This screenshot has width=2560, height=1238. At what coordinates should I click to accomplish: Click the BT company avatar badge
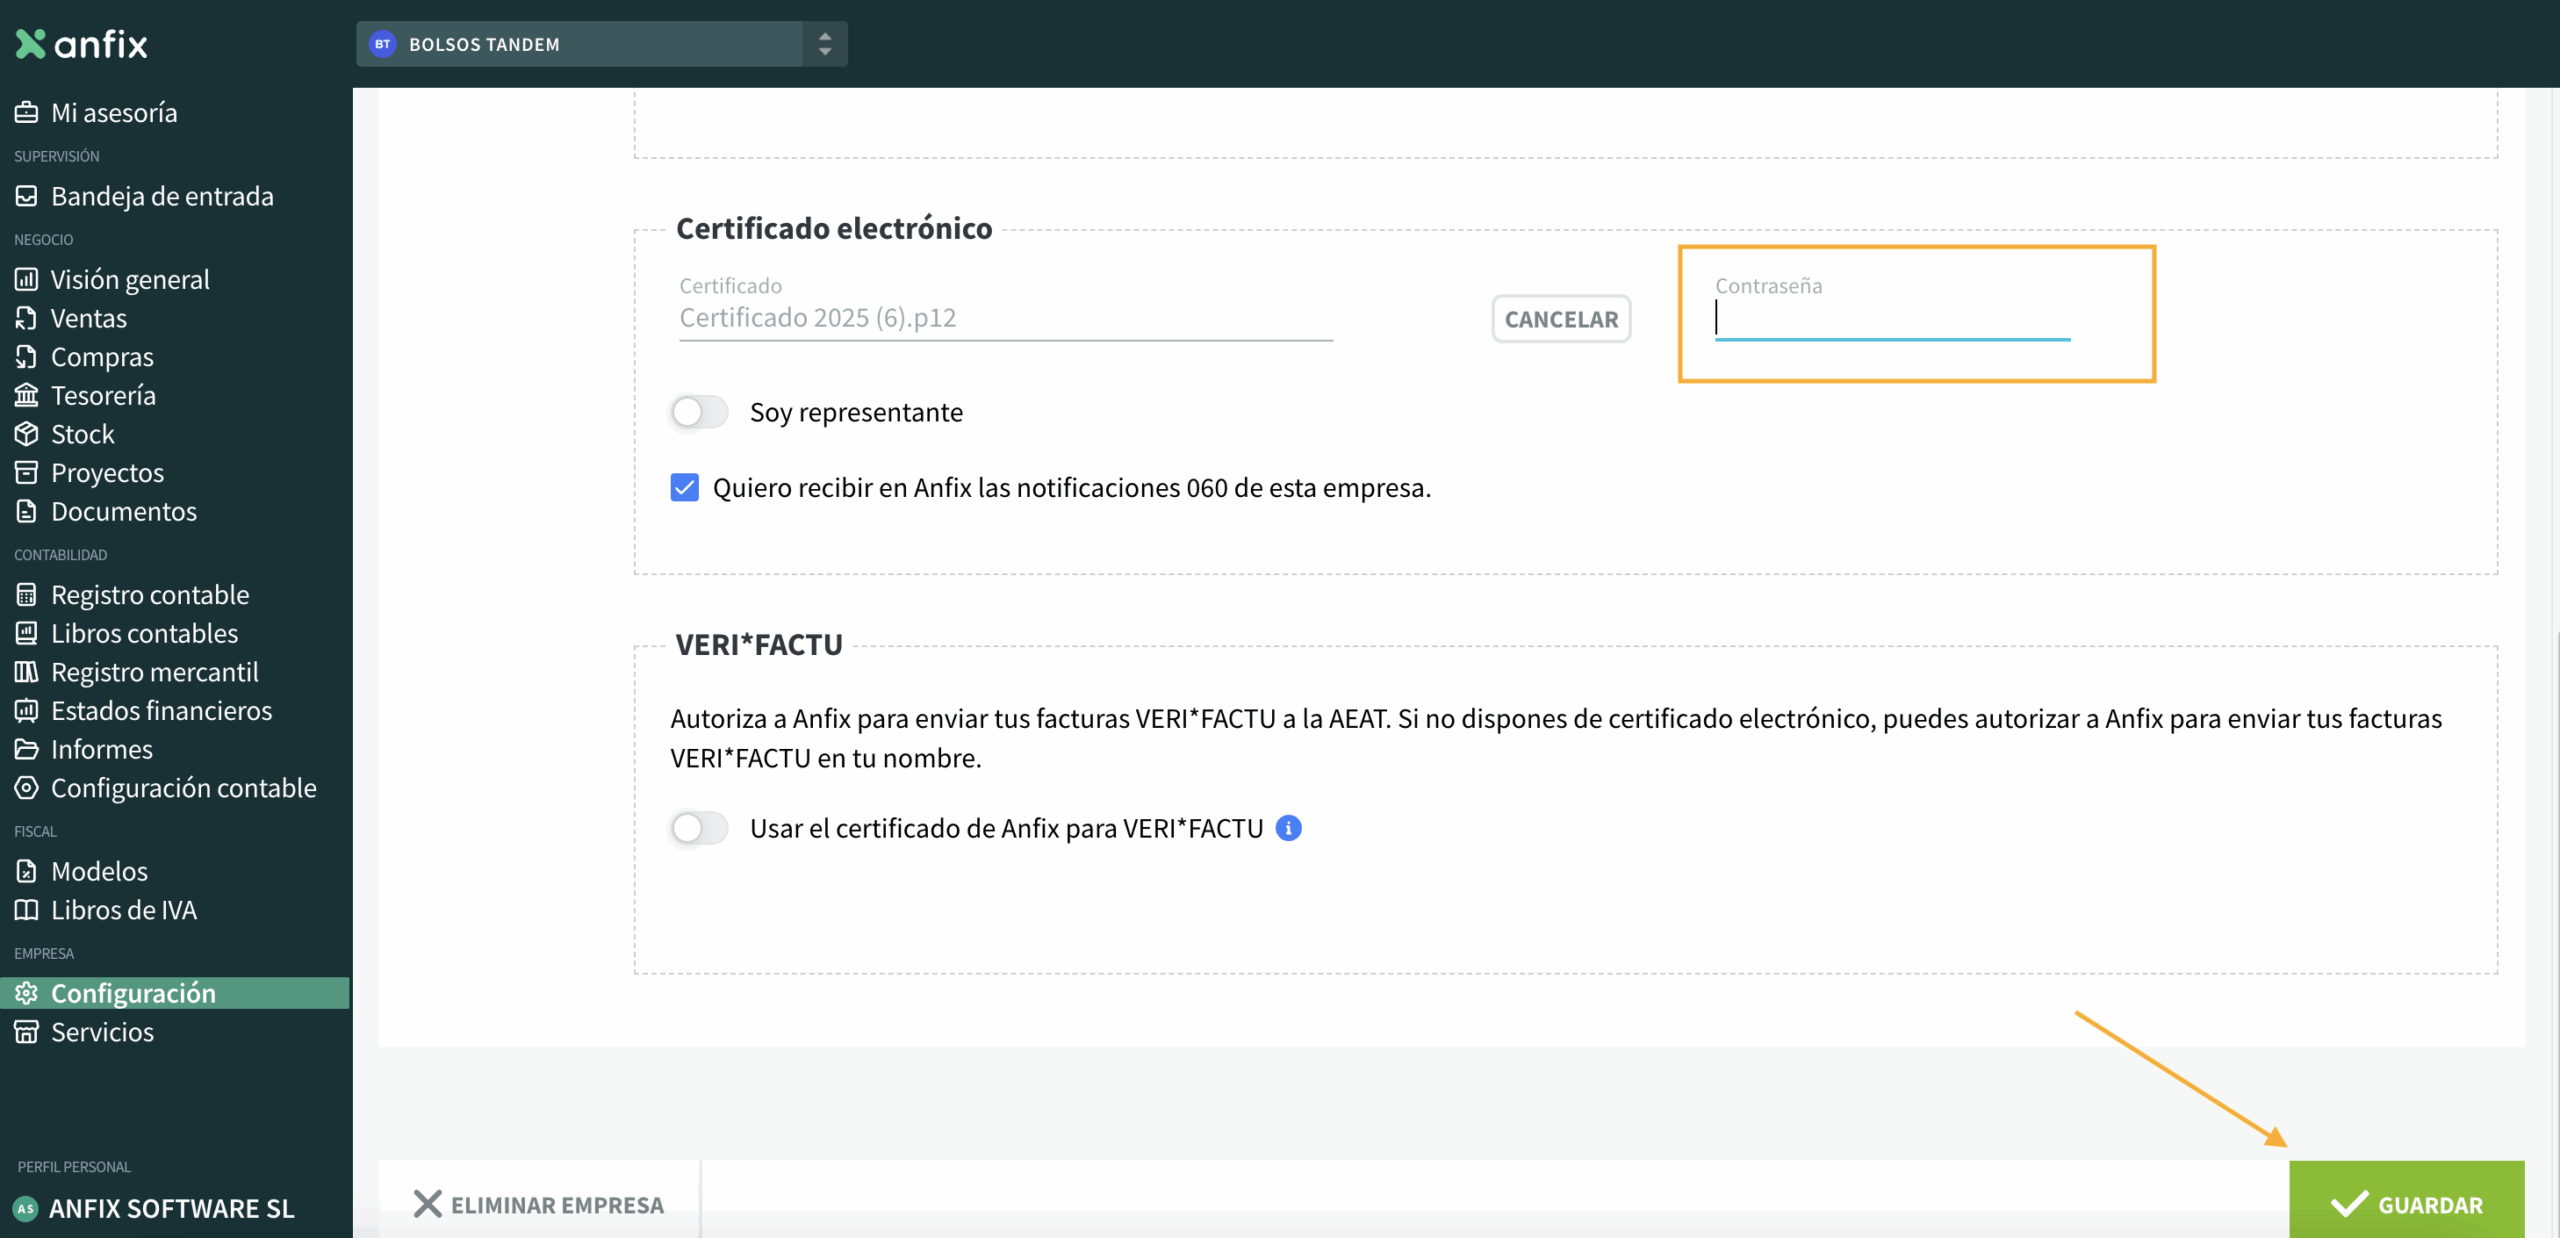tap(382, 44)
